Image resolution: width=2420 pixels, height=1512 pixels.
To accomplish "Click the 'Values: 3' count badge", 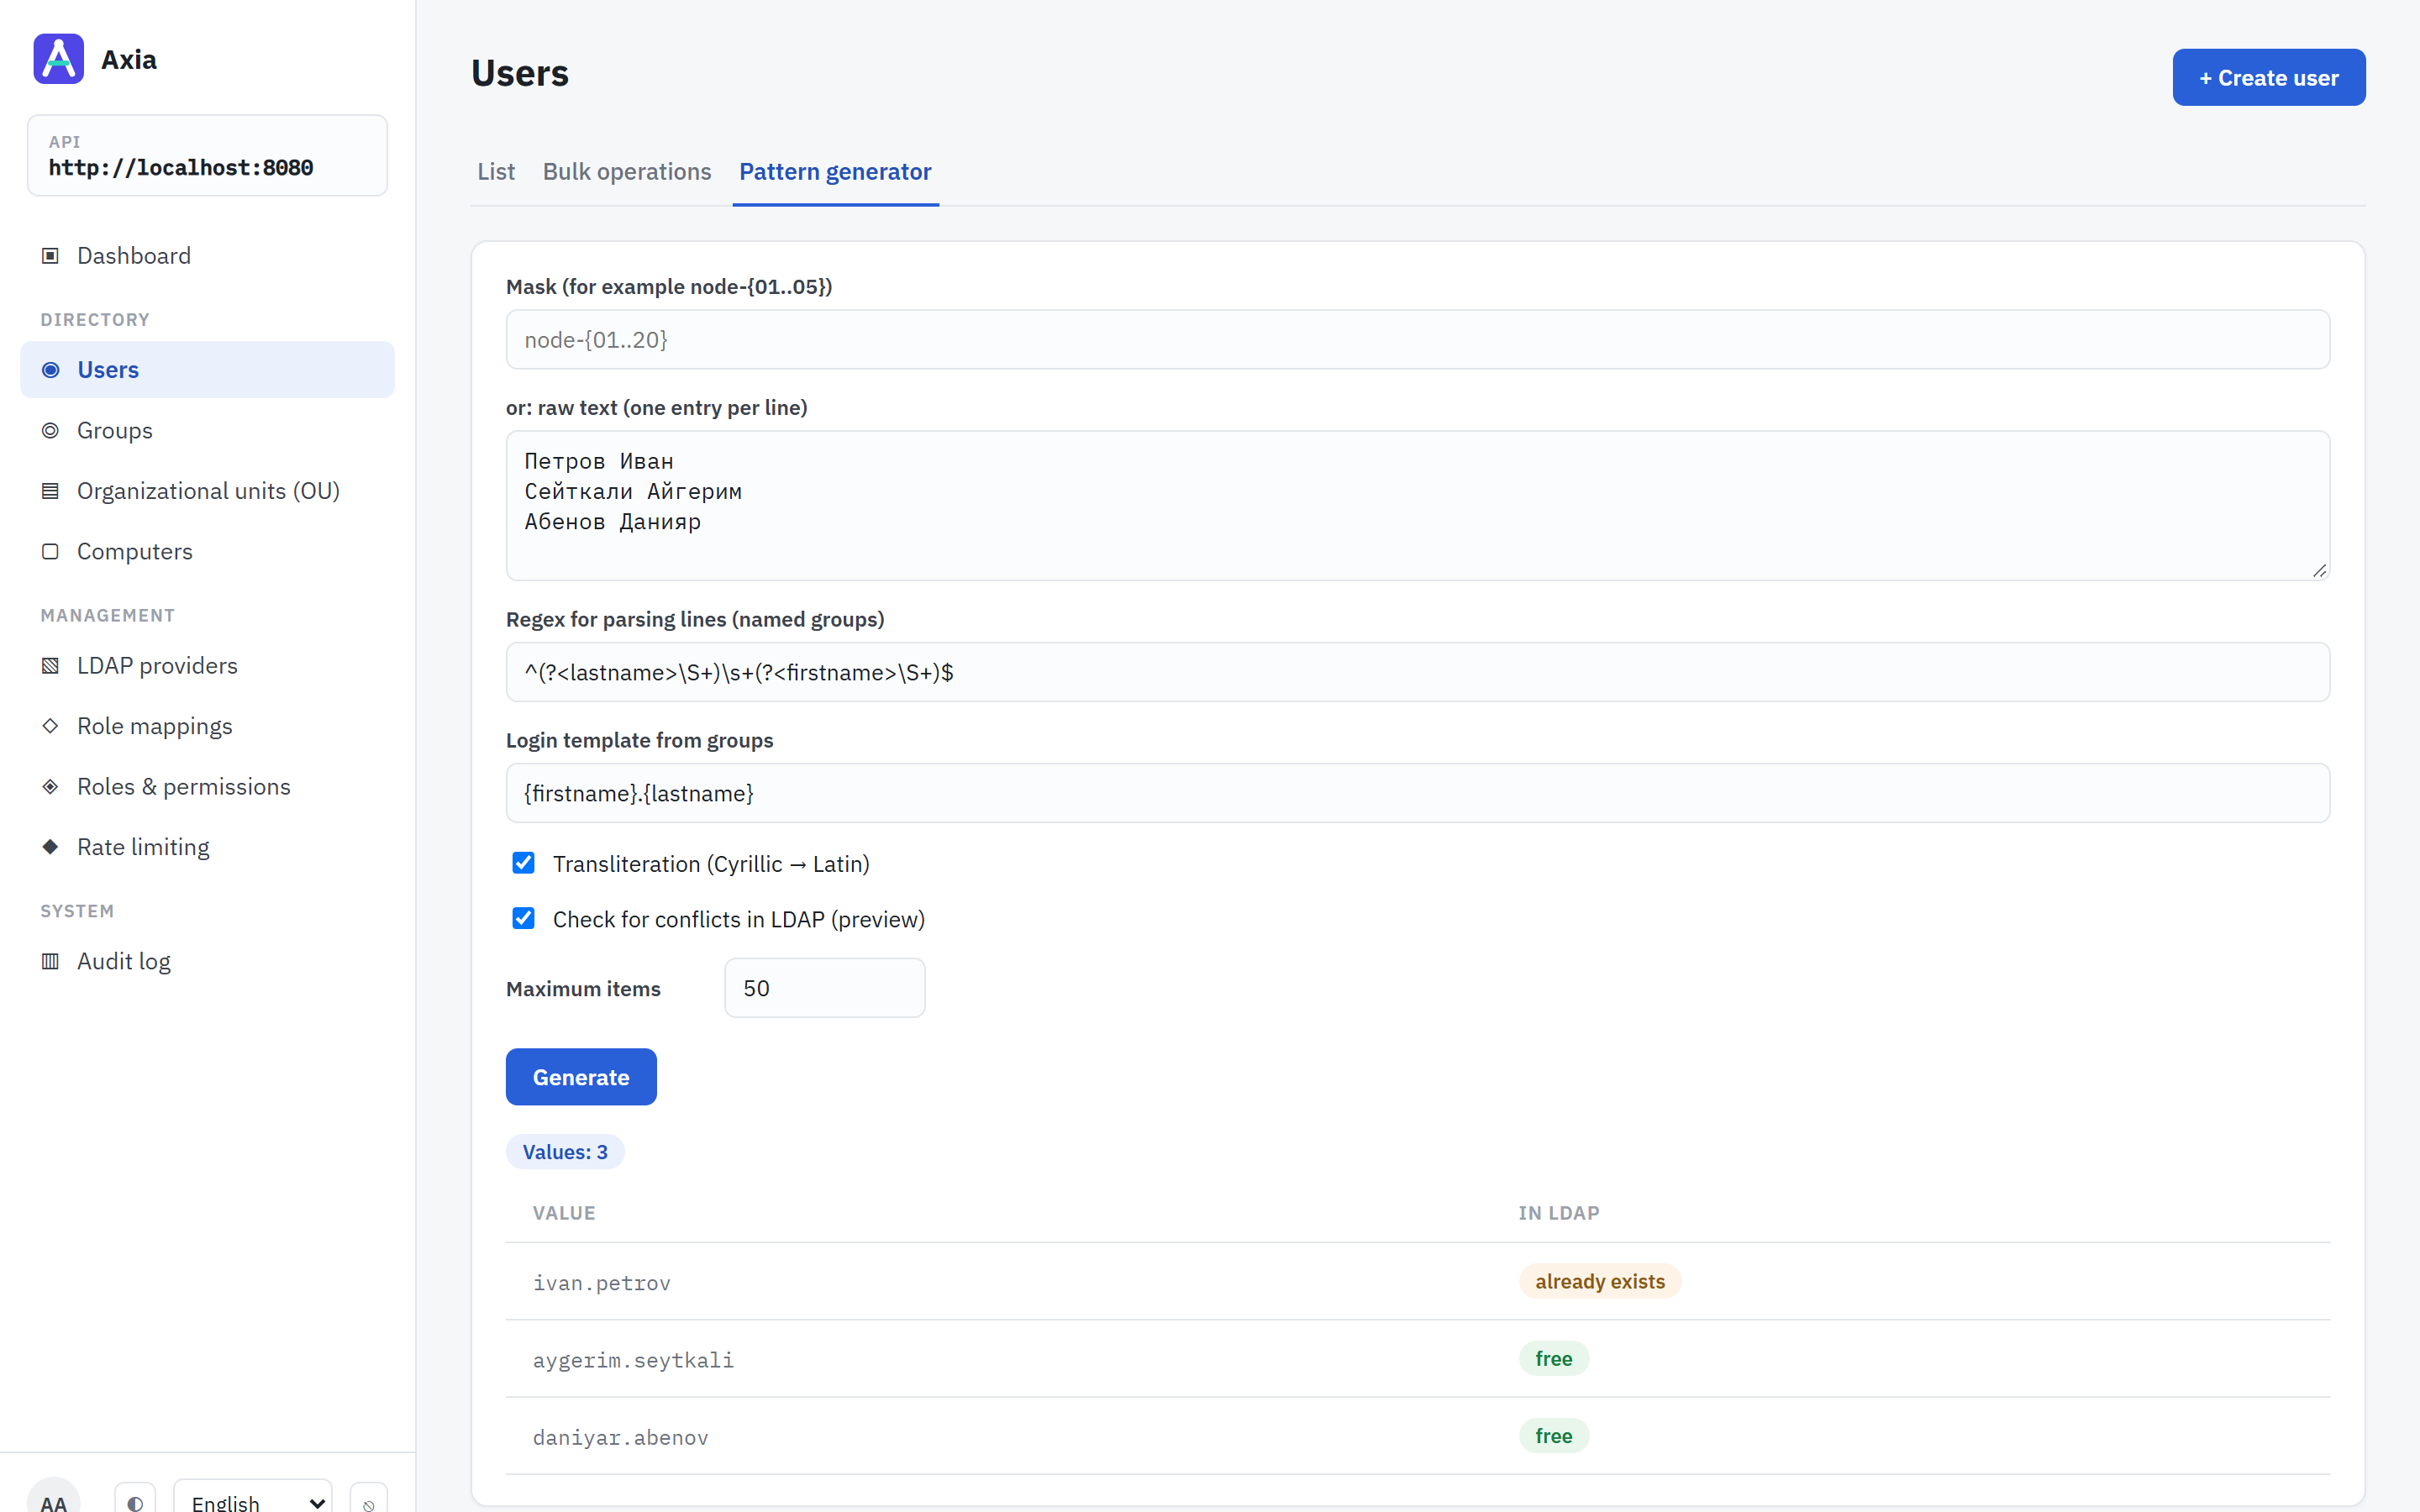I will click(x=565, y=1151).
